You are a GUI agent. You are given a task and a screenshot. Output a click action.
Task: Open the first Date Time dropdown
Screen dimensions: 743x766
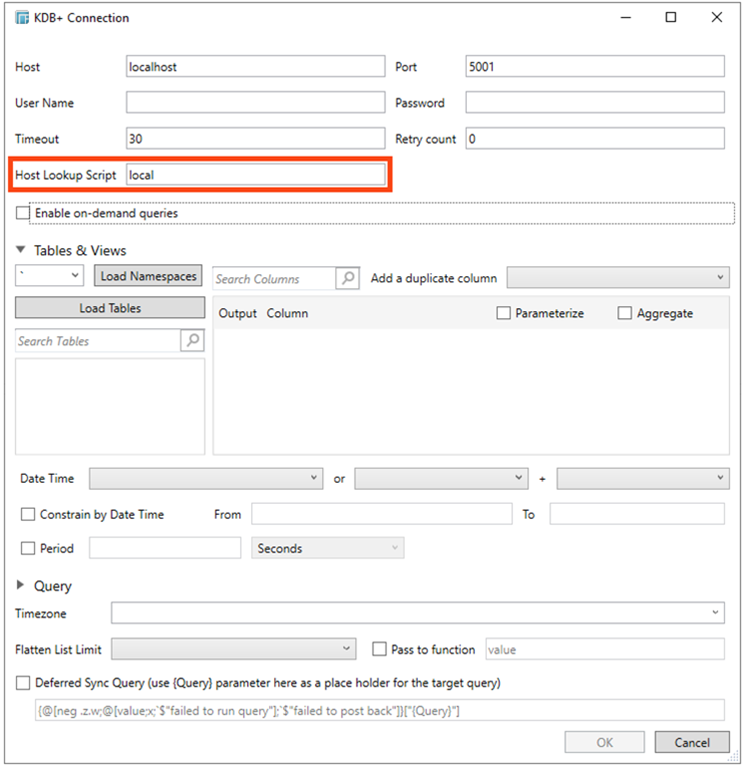(x=205, y=479)
